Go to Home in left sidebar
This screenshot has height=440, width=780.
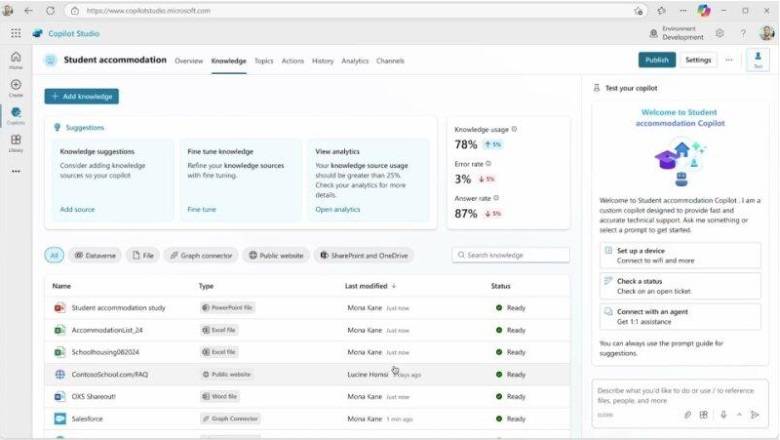(x=16, y=60)
